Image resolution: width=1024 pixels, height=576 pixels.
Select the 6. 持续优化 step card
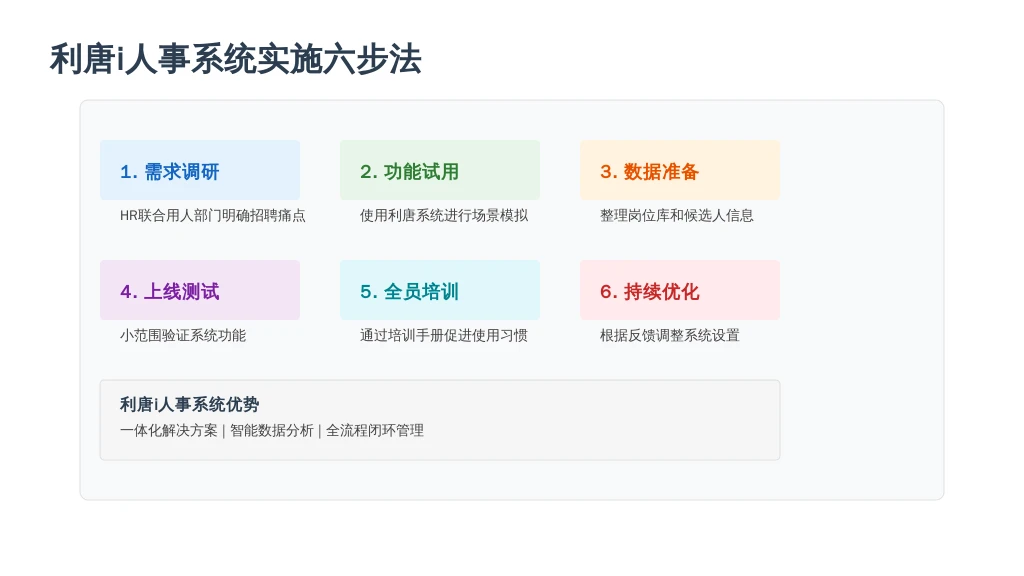[x=680, y=291]
